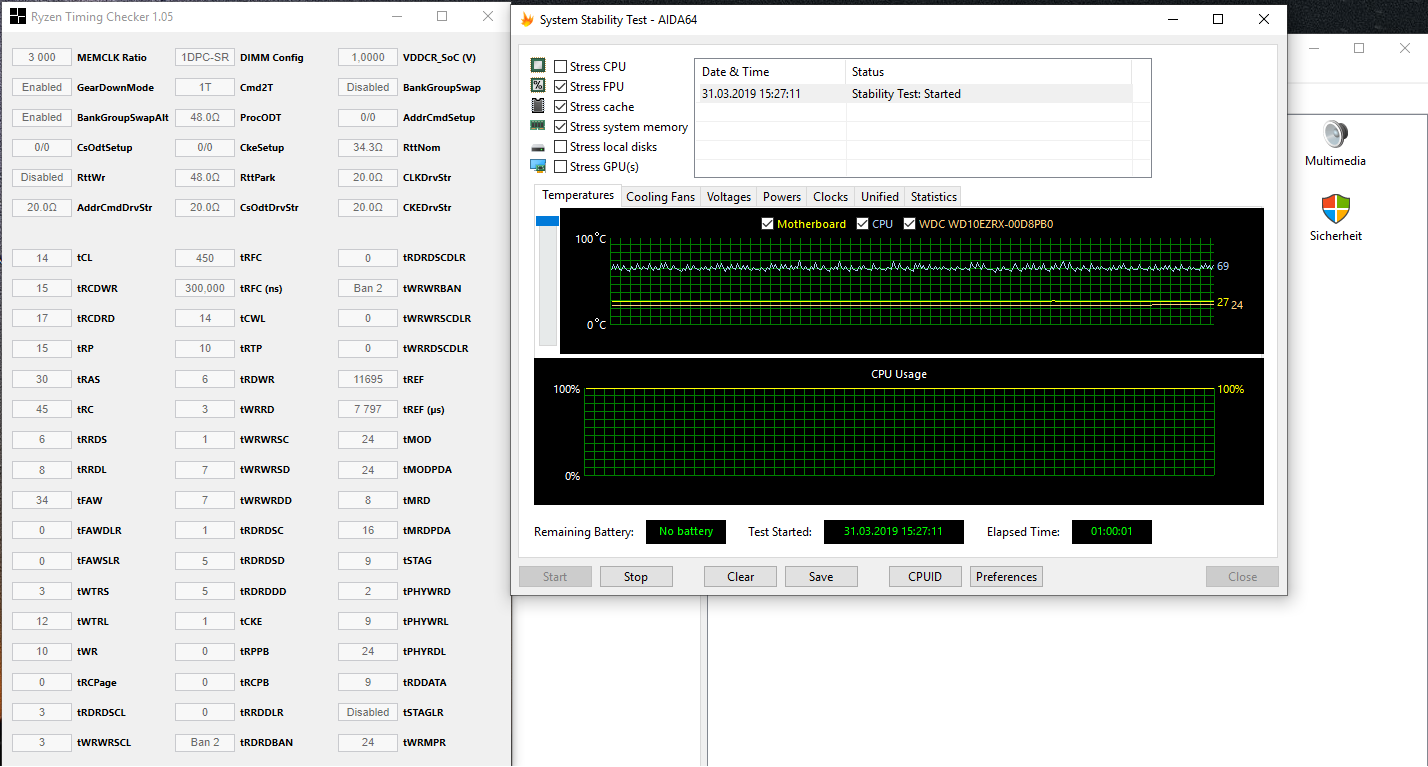
Task: Toggle the CPU temperature graph checkbox
Action: 863,224
